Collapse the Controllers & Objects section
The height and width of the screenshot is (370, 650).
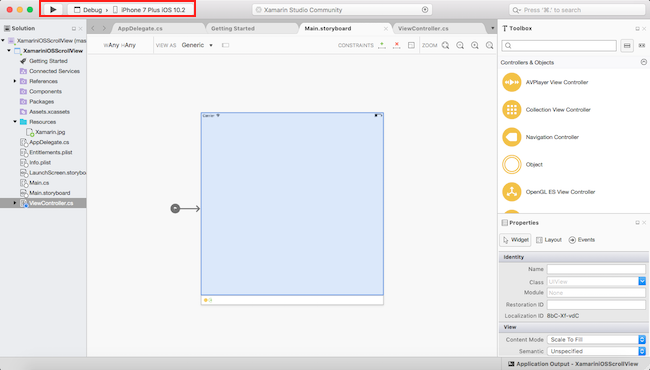click(x=643, y=62)
